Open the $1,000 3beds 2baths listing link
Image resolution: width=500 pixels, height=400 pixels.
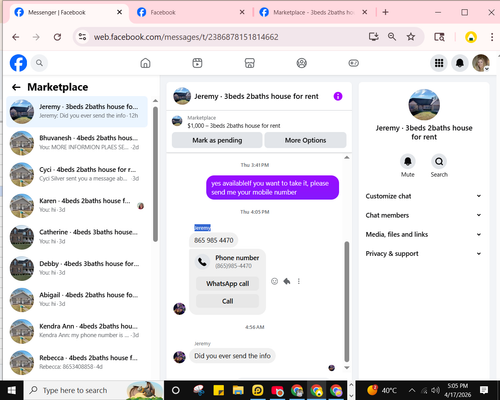tap(233, 126)
